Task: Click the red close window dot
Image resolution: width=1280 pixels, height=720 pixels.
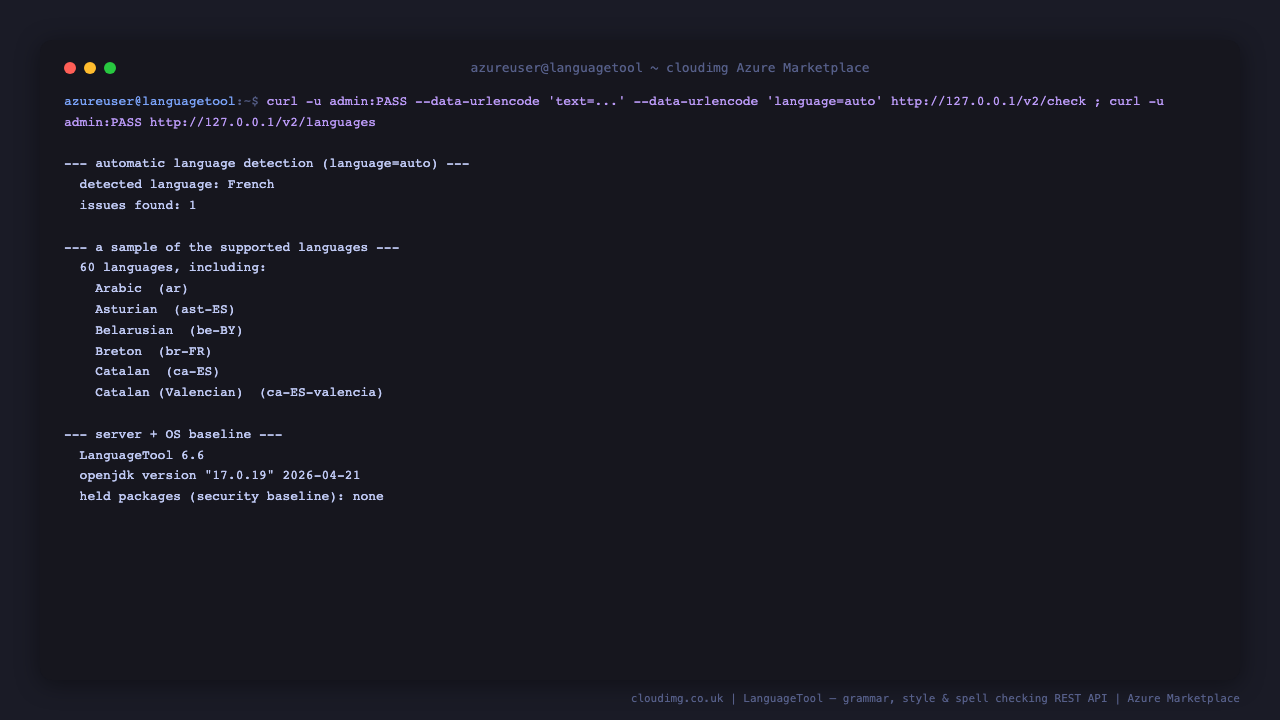Action: tap(70, 68)
